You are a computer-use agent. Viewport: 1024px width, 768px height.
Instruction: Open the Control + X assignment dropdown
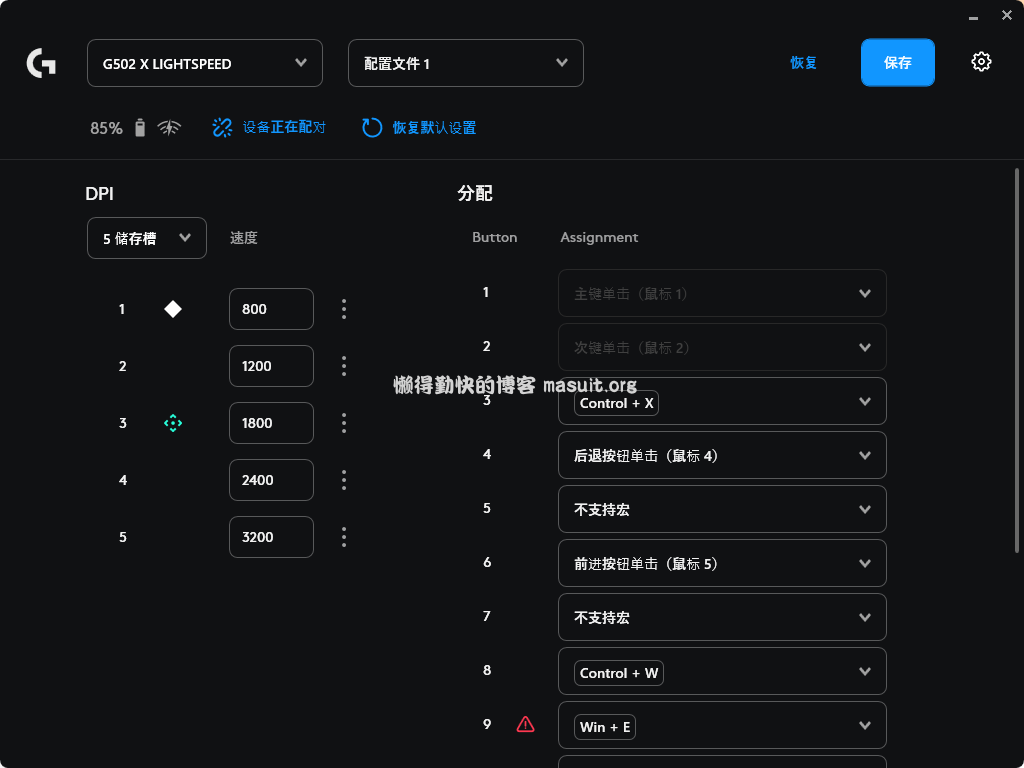pos(722,401)
